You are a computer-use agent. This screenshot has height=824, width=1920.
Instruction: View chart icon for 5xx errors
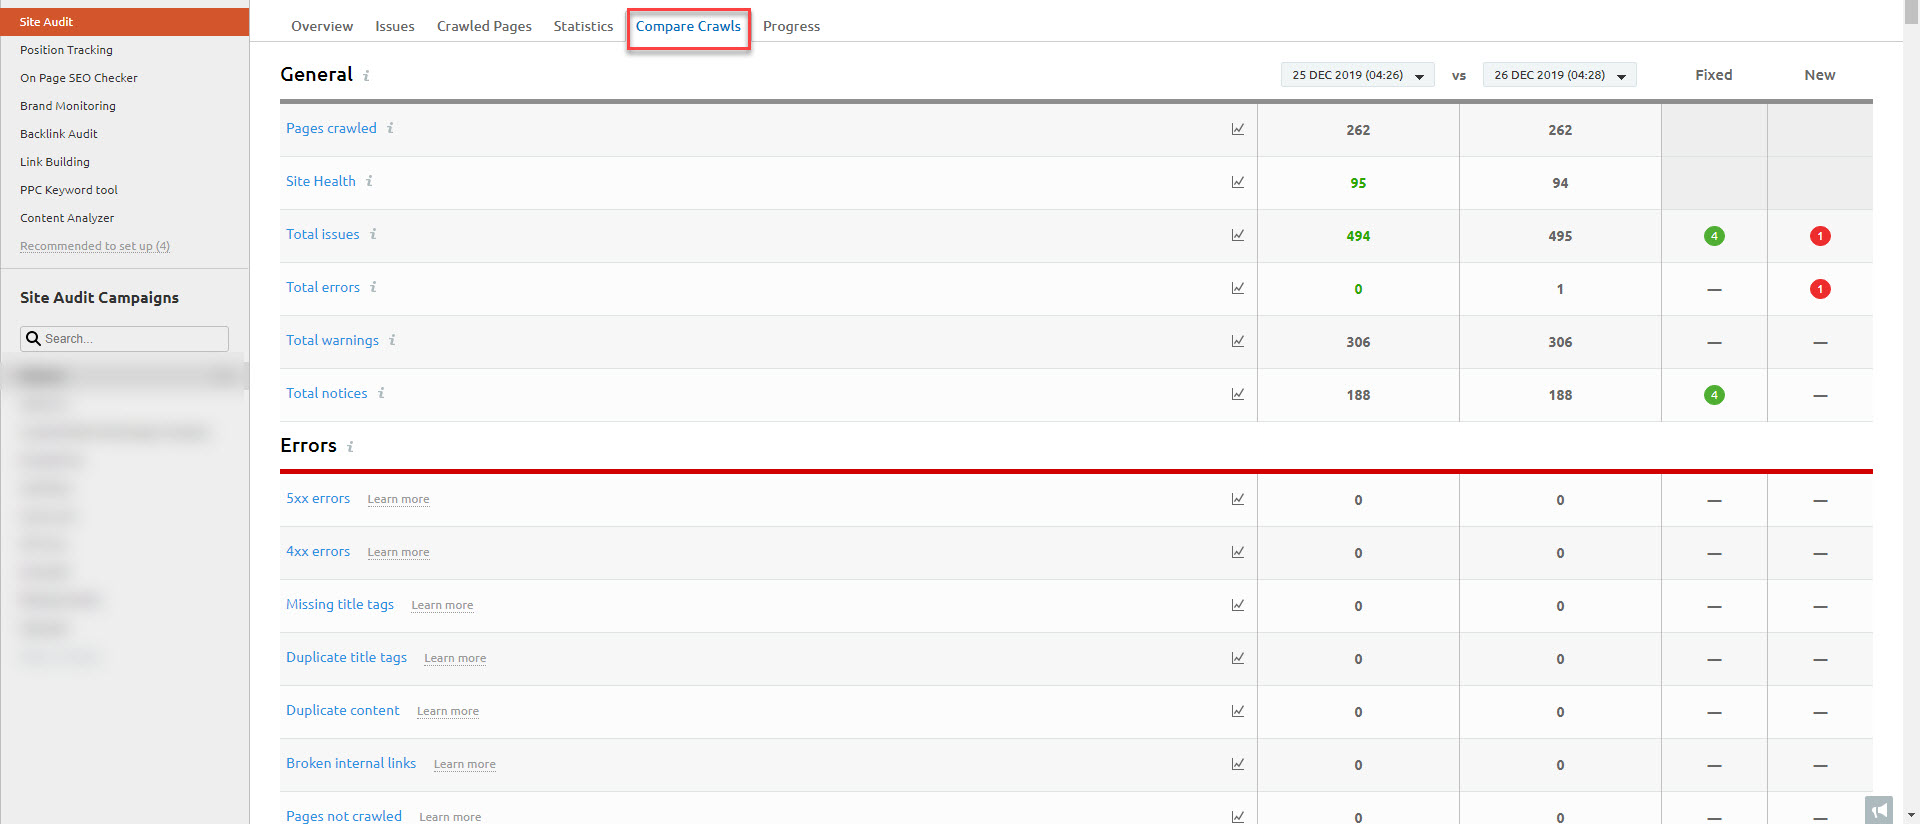(1237, 499)
